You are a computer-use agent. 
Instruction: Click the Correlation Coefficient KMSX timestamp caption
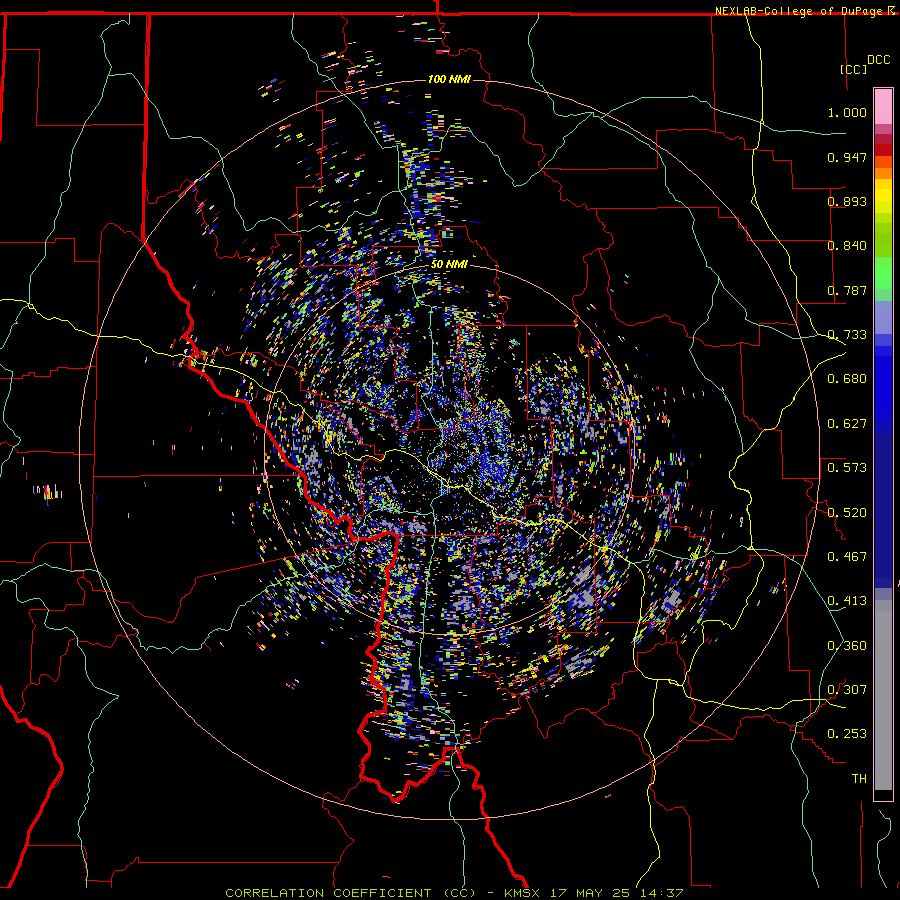[454, 893]
